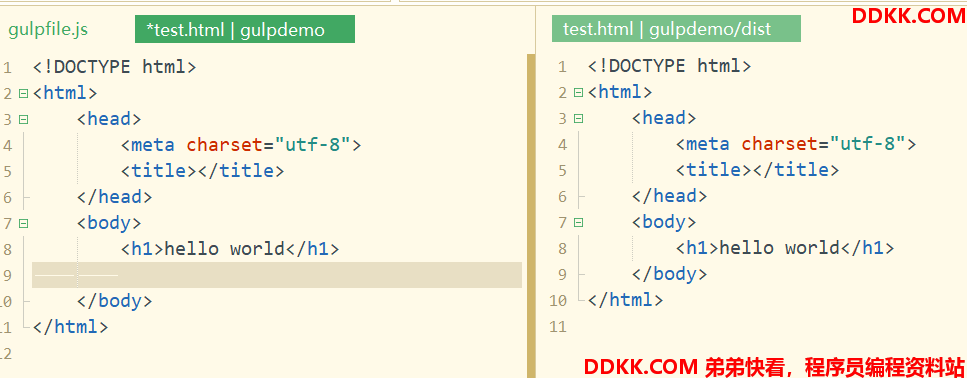This screenshot has width=967, height=378.
Task: Click the closing </html> tag in gulpdemo/dist editor
Action: 625,300
